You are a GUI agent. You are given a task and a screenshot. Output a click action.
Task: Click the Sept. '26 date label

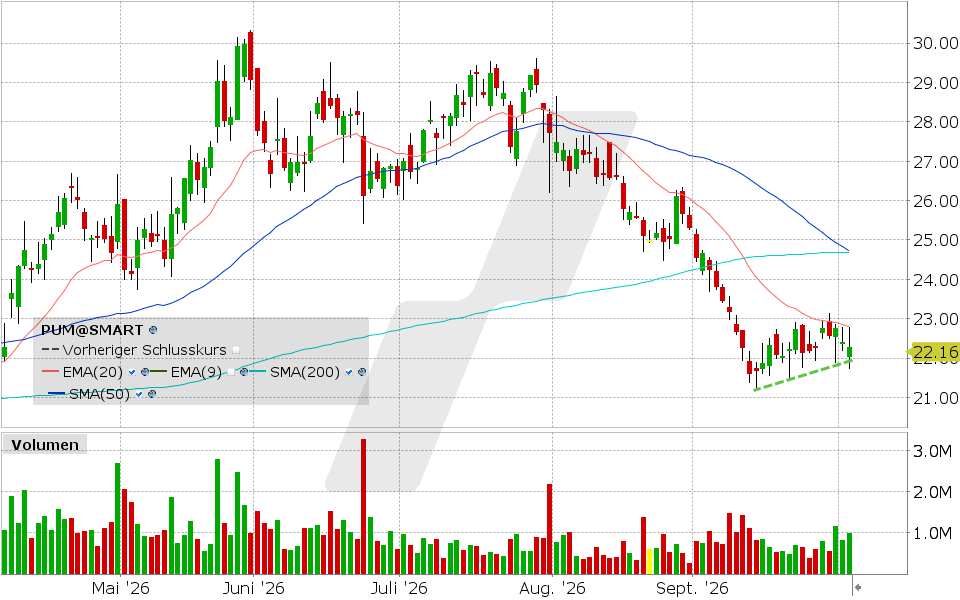point(692,588)
